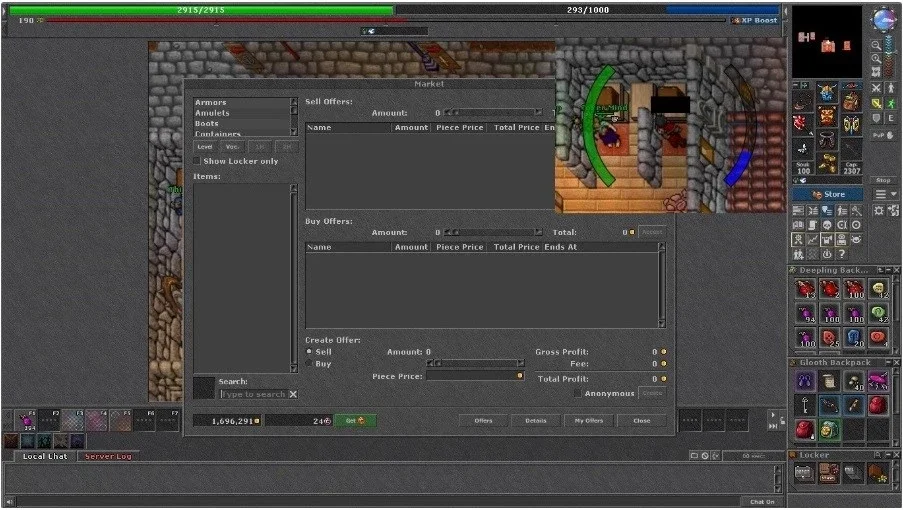Image resolution: width=903 pixels, height=510 pixels.
Task: Minimize the Deepling Backpack panel
Action: click(x=889, y=270)
